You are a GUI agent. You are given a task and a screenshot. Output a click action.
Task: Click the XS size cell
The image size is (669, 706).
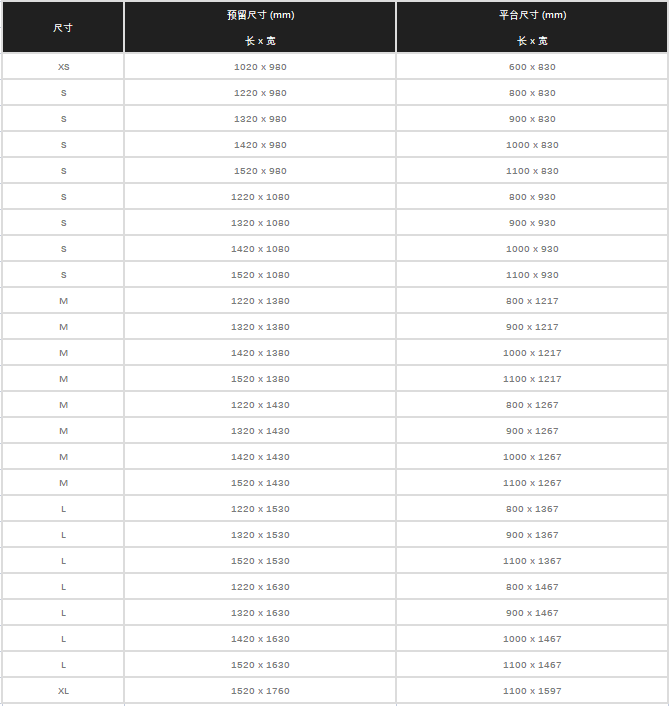click(x=63, y=67)
